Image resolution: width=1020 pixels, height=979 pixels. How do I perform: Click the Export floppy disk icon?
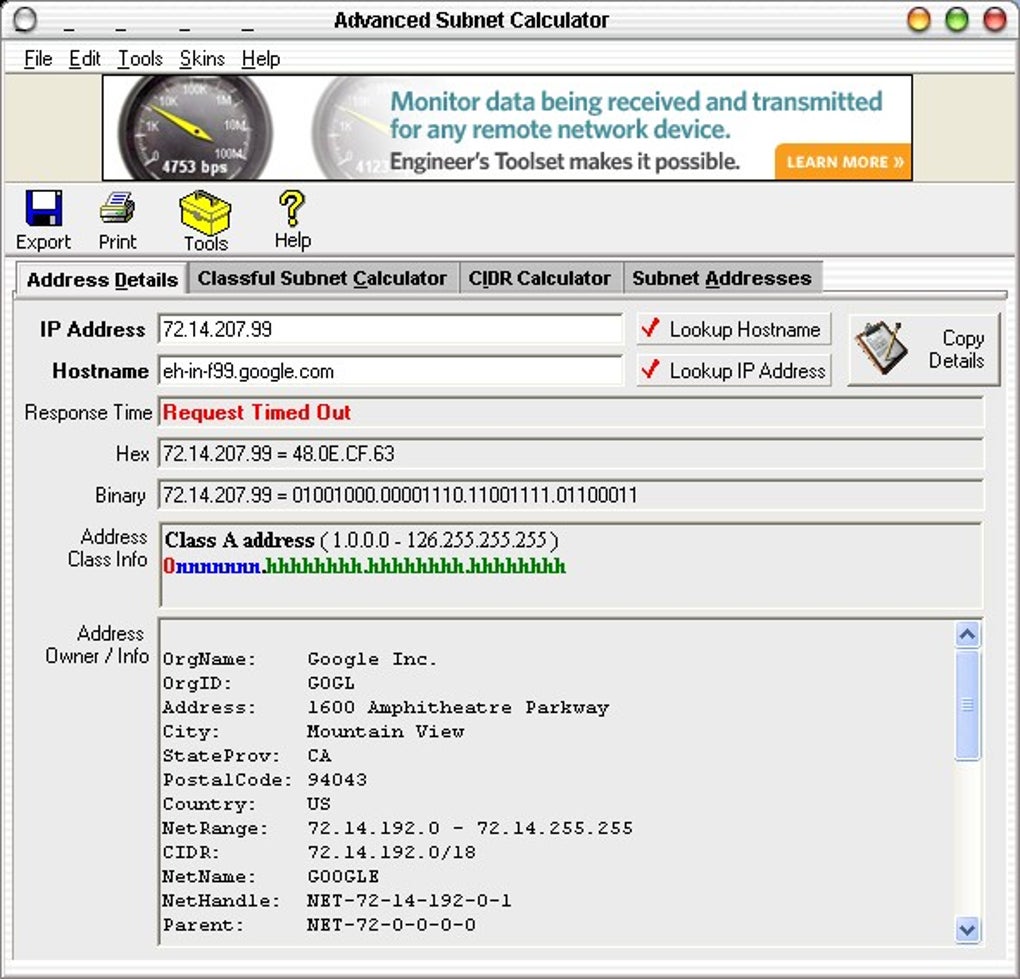tap(44, 208)
